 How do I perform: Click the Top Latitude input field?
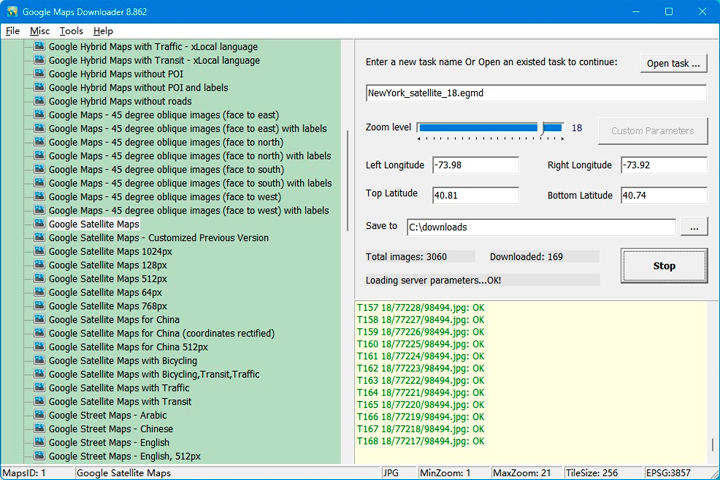pyautogui.click(x=475, y=195)
